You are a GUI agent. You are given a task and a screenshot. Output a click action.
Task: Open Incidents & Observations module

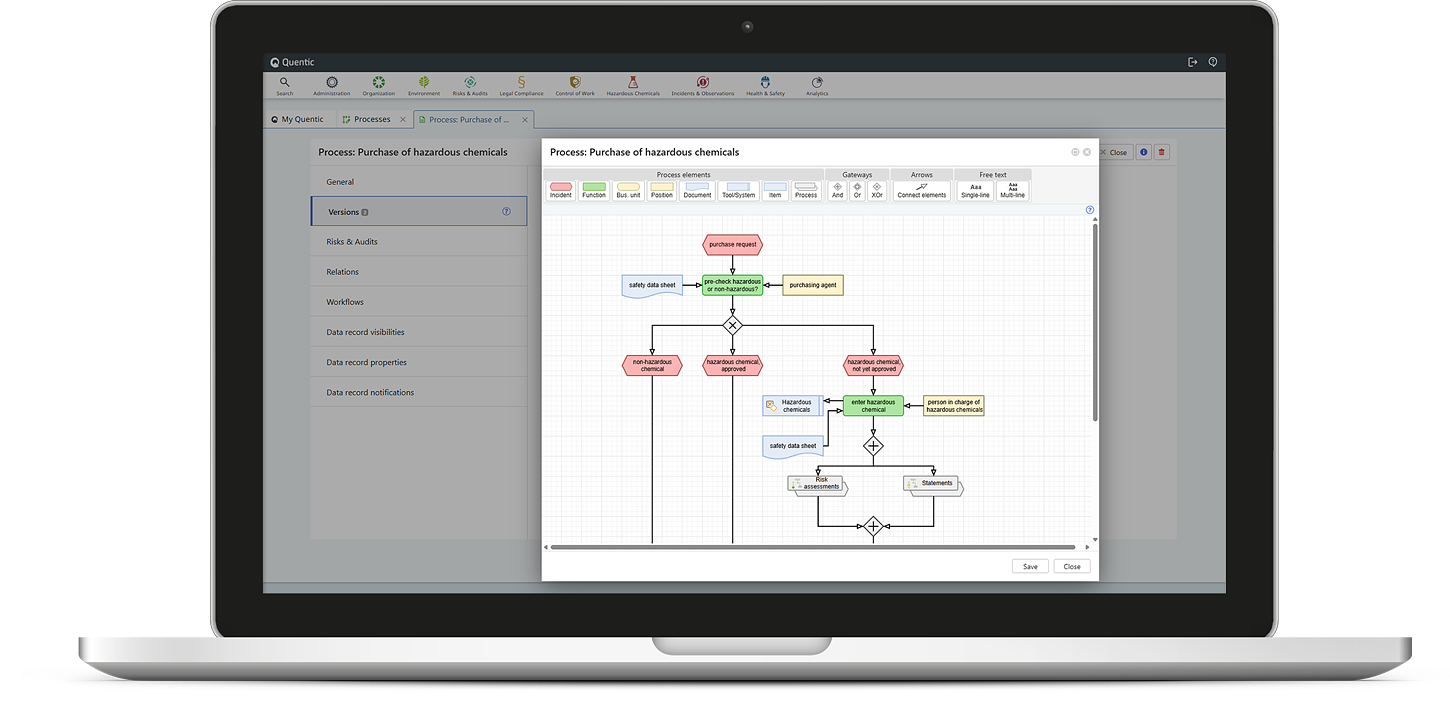pos(702,85)
